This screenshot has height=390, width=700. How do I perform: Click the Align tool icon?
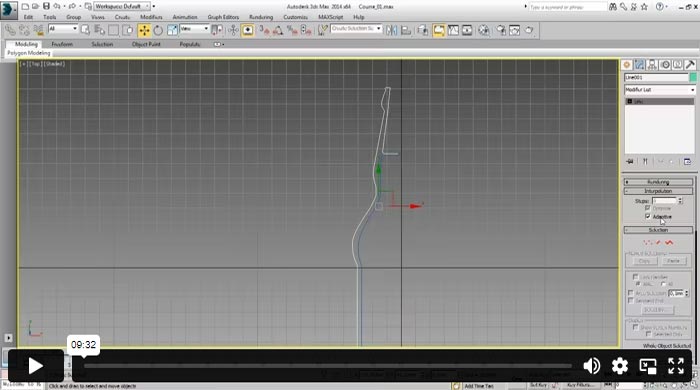406,30
